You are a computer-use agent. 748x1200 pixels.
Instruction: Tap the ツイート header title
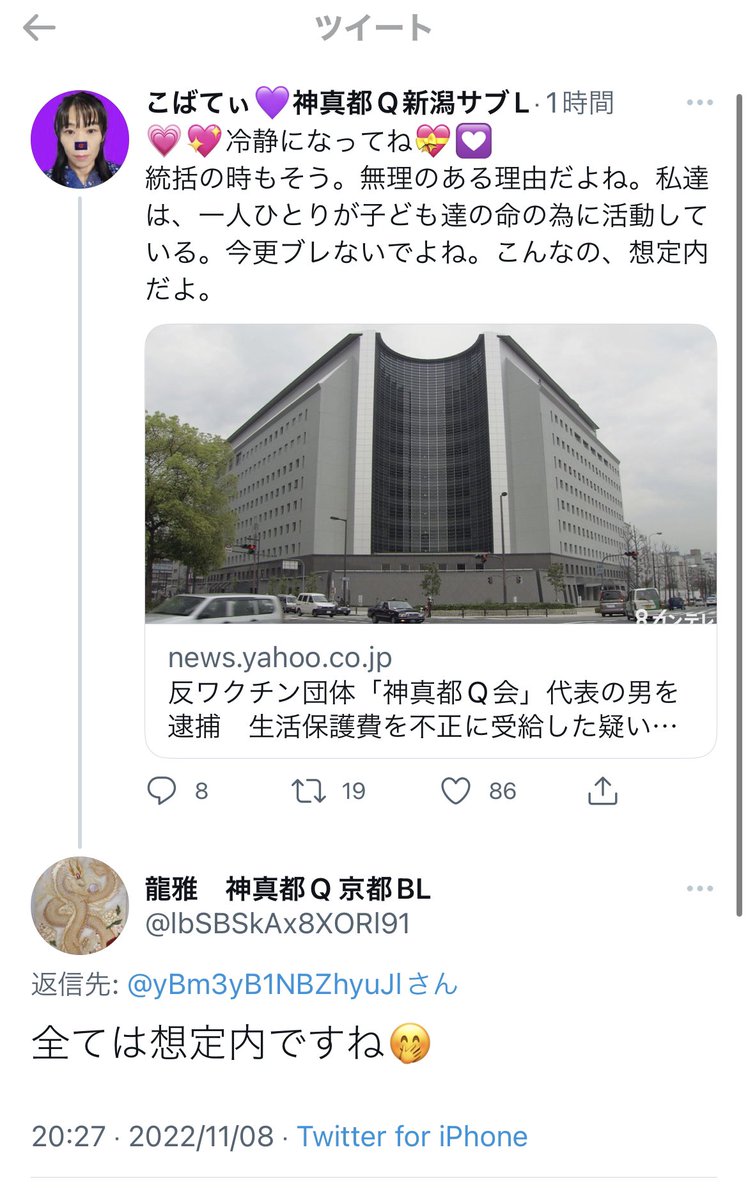[x=373, y=28]
